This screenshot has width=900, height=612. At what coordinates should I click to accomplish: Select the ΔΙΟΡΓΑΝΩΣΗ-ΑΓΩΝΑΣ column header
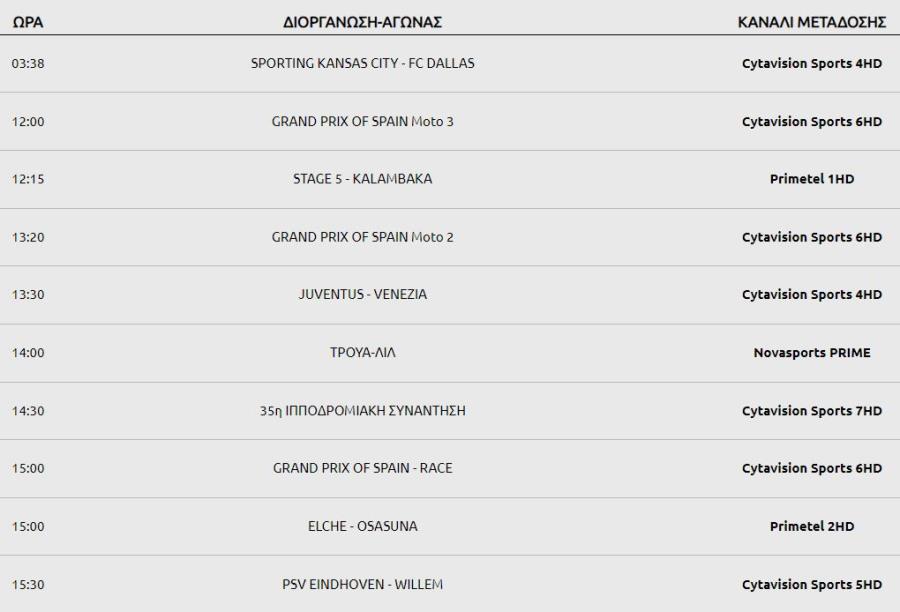tap(362, 22)
